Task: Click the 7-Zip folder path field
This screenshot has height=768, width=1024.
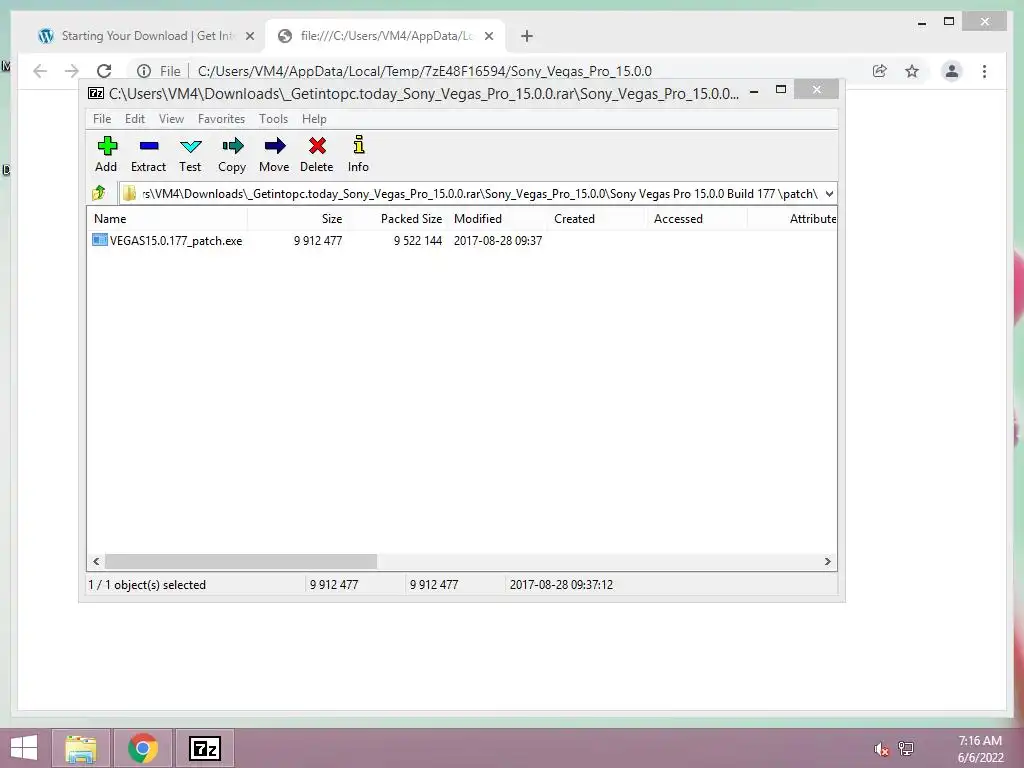Action: (478, 193)
